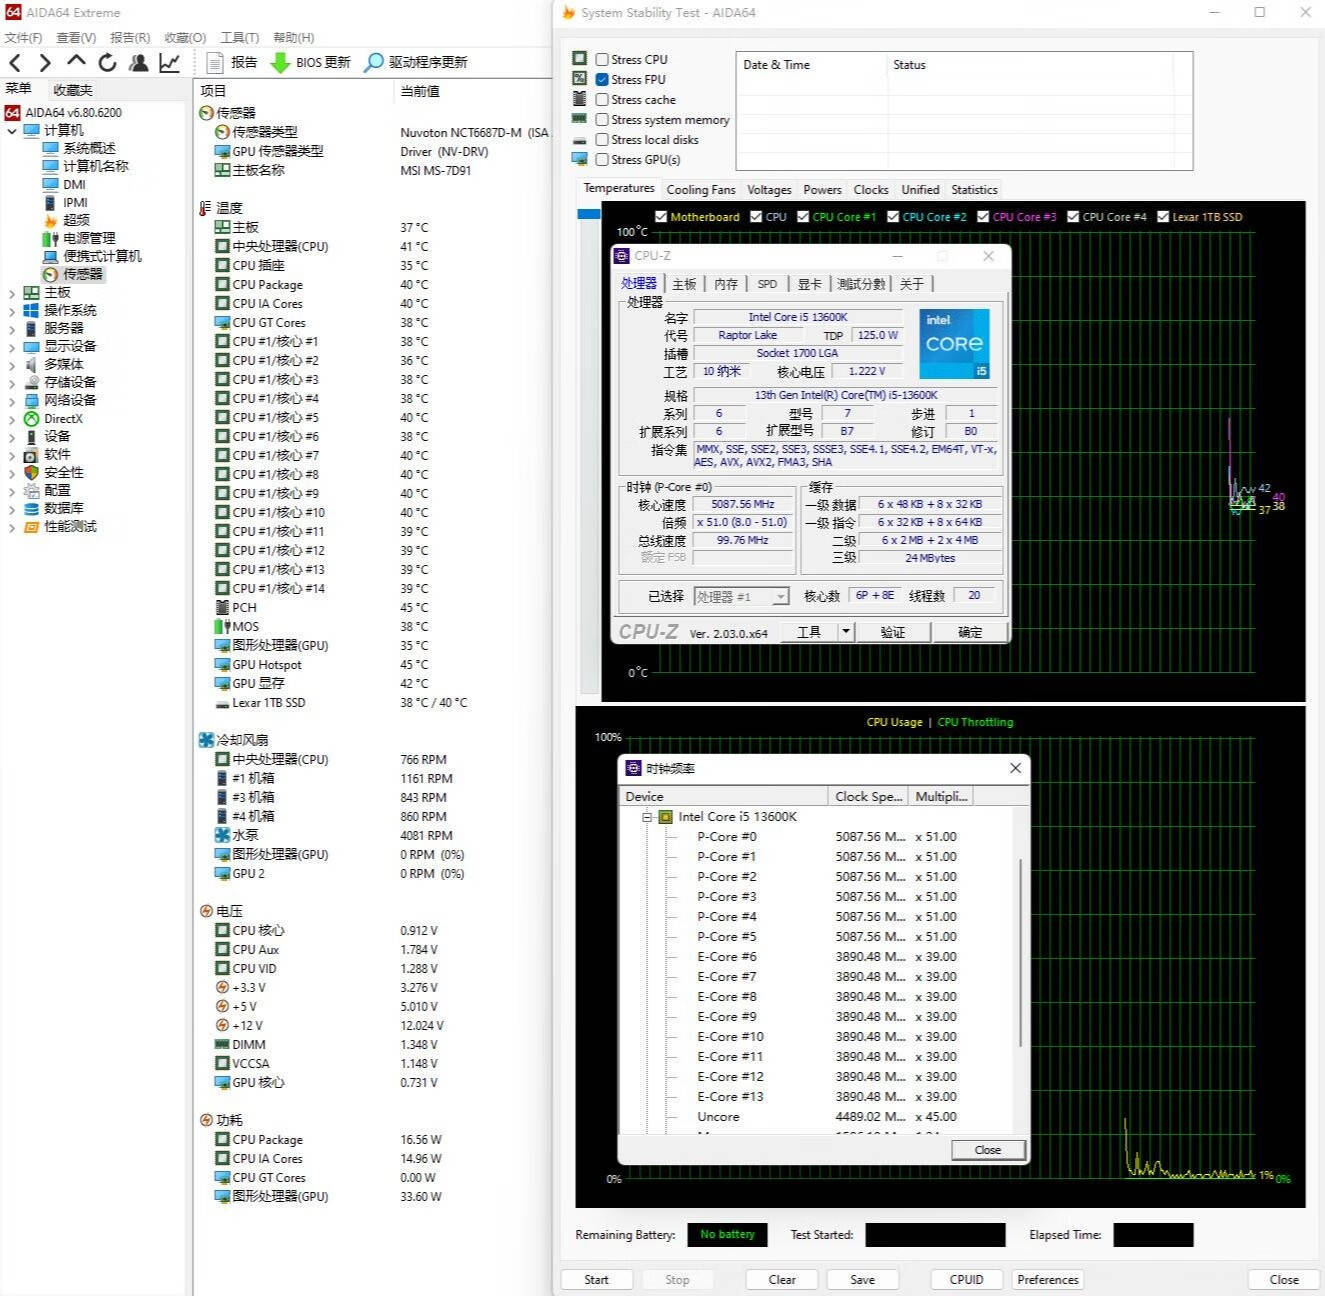Click the refresh icon in AIDA64 toolbar
1325x1296 pixels.
pyautogui.click(x=107, y=62)
